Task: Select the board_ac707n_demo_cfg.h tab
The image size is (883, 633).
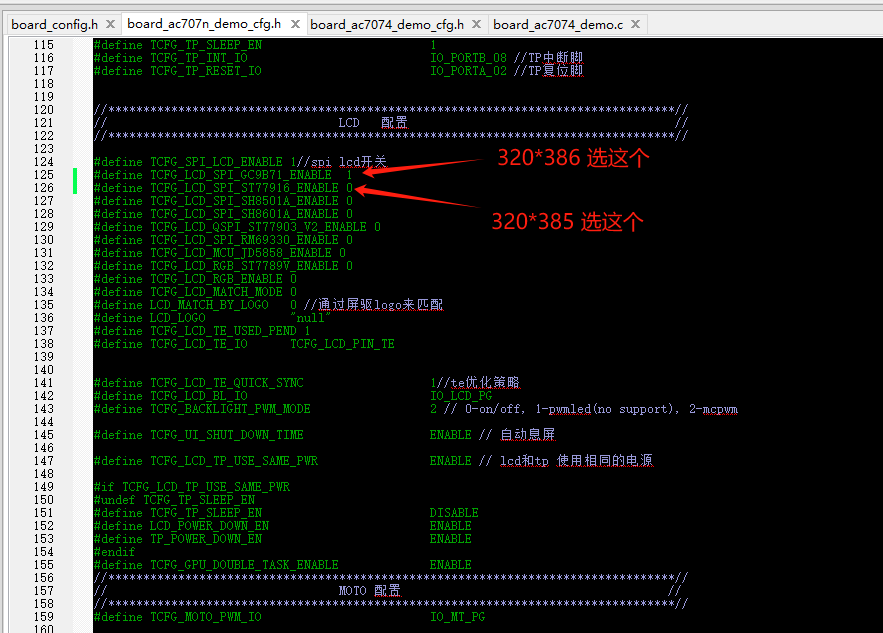Action: (x=204, y=24)
